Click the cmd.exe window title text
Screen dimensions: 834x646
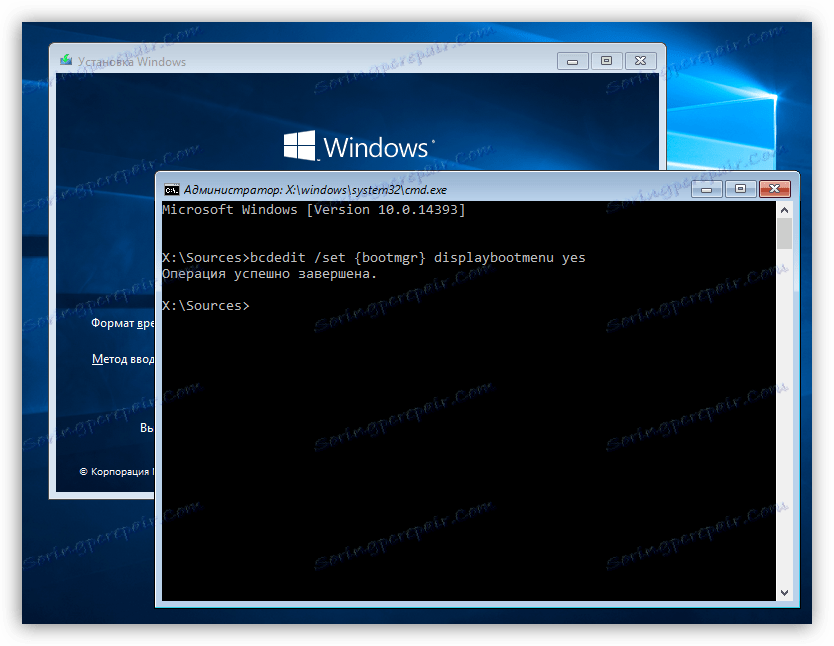click(315, 190)
